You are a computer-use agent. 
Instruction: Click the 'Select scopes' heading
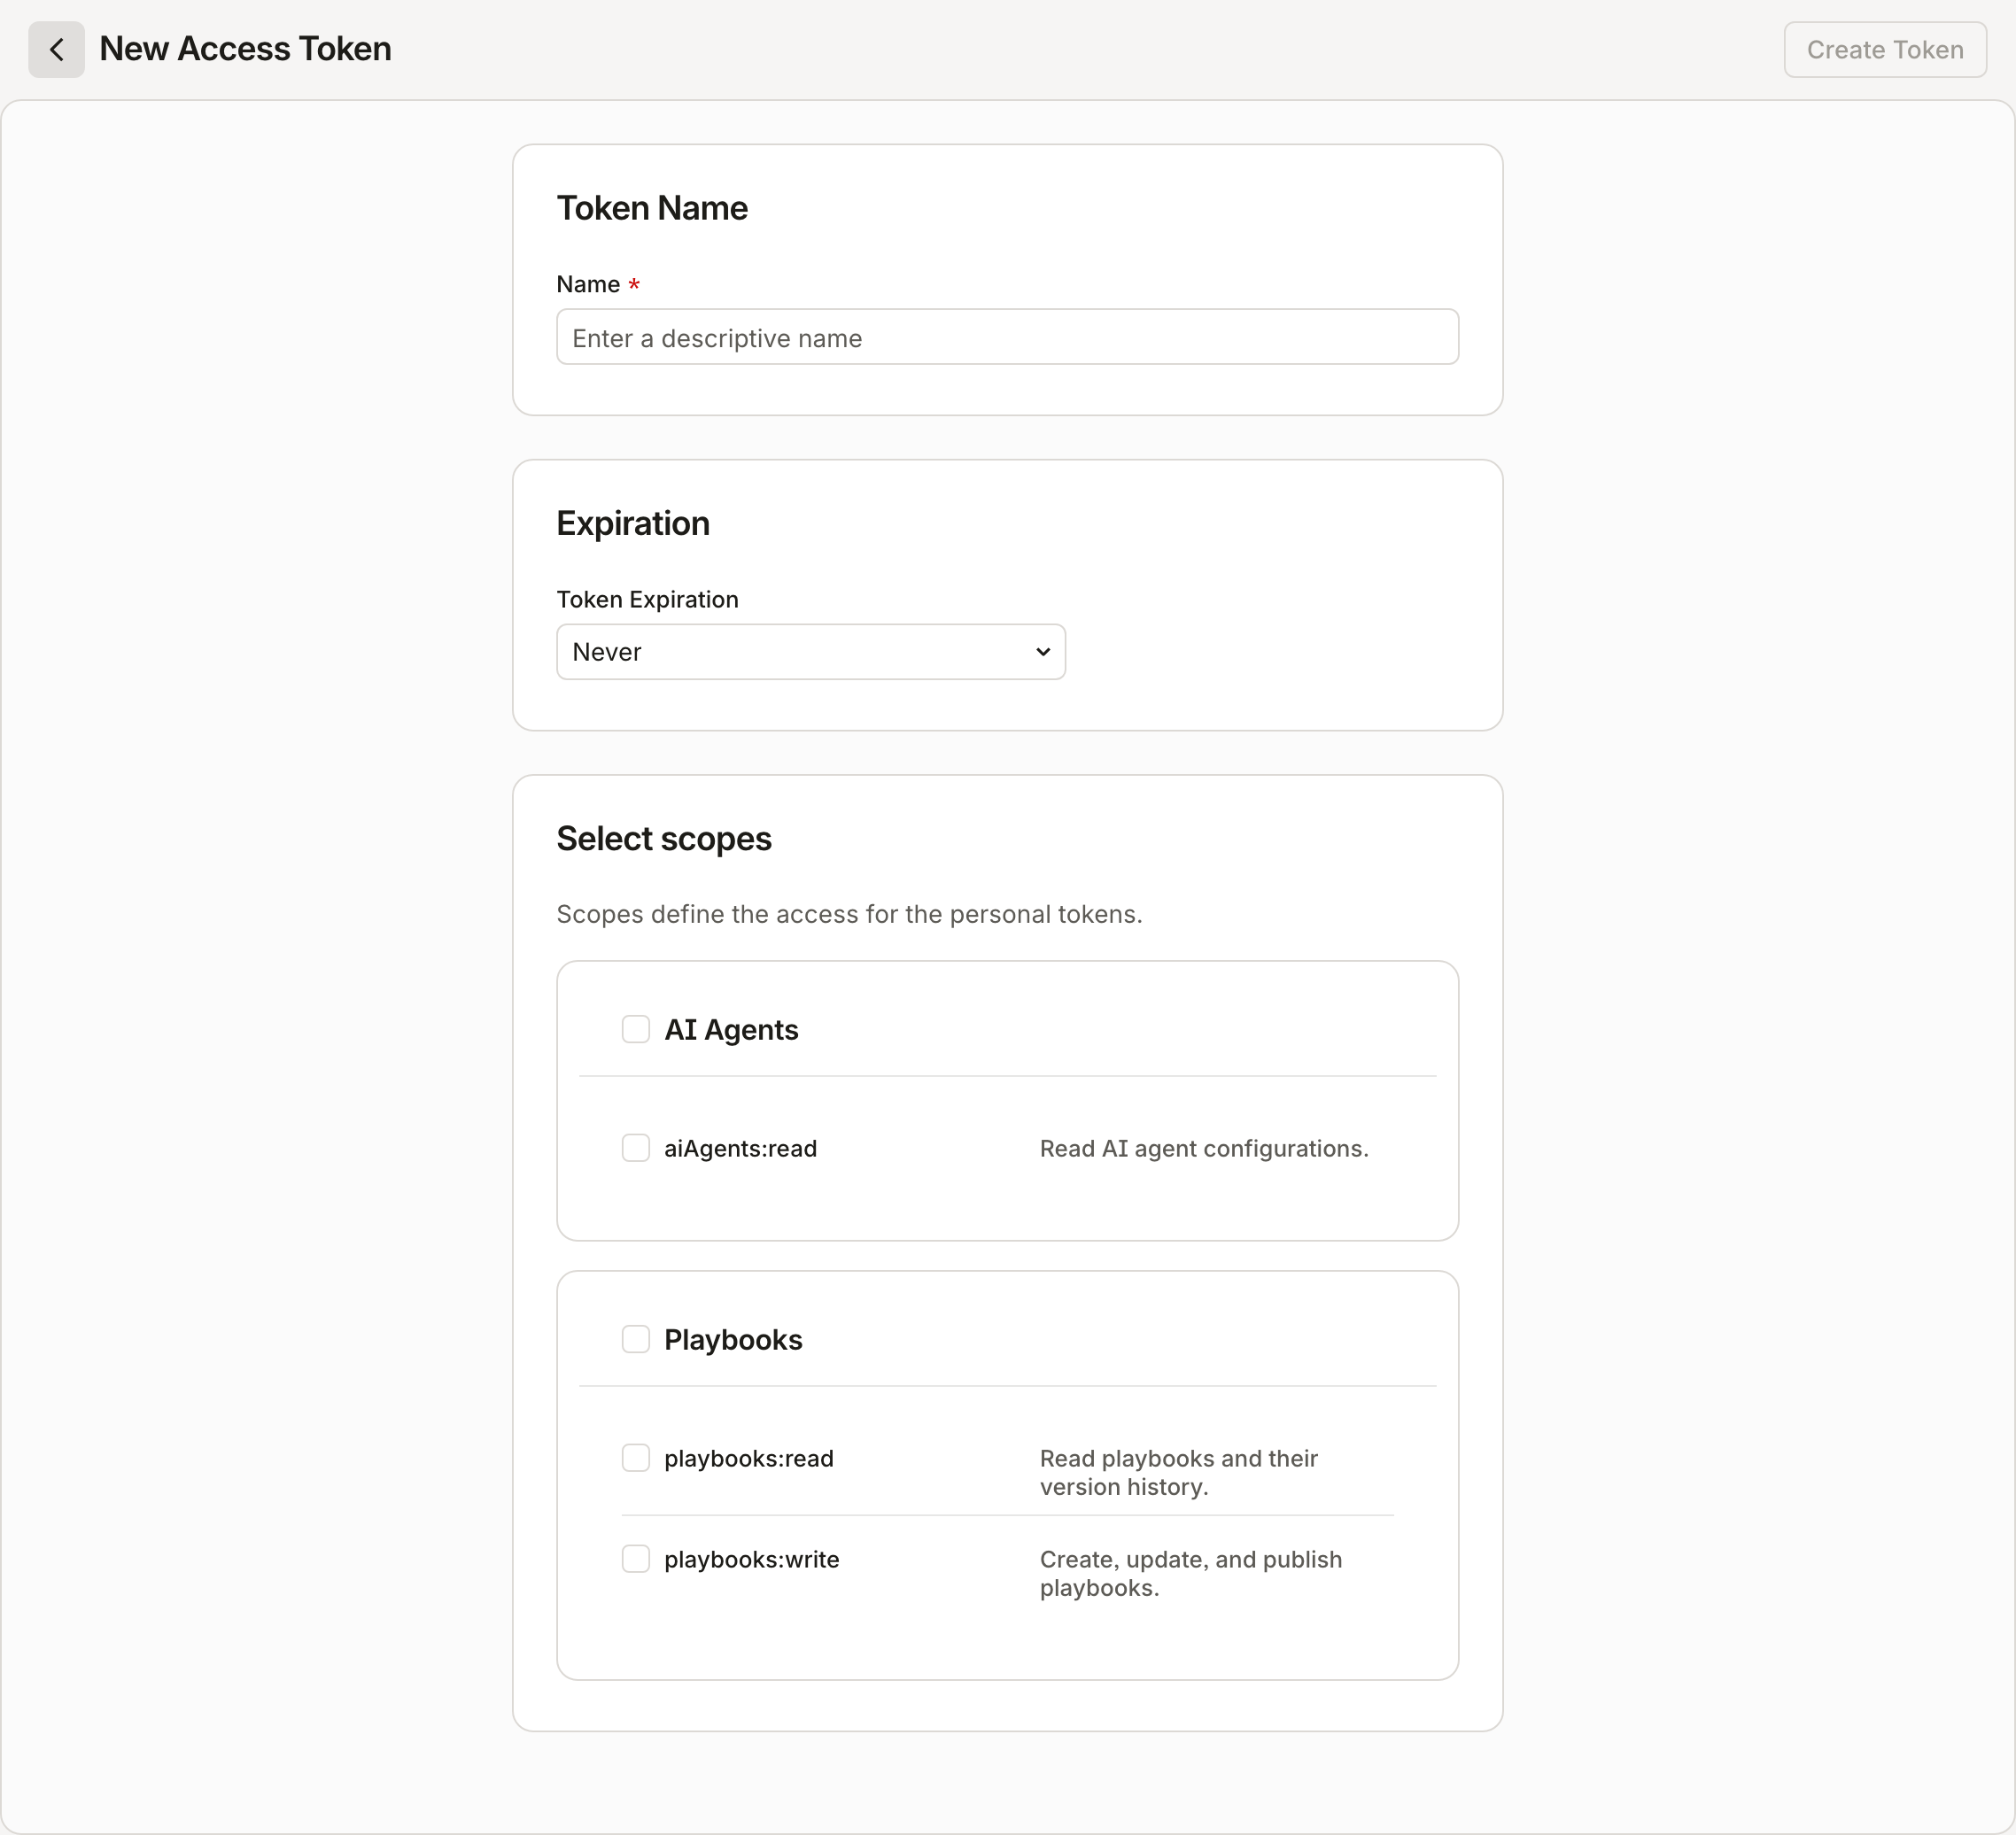point(664,838)
